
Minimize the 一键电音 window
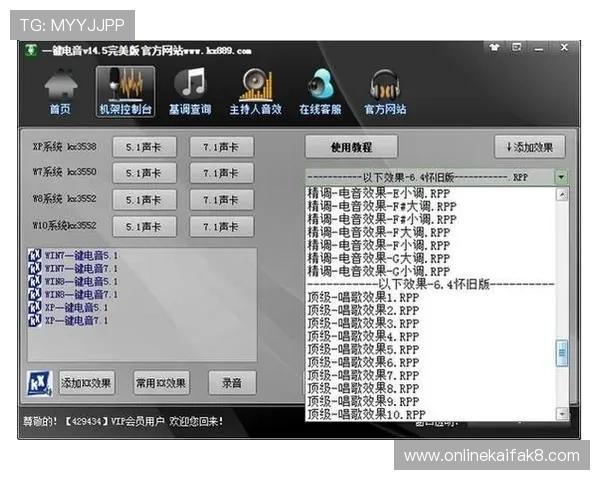tap(539, 48)
